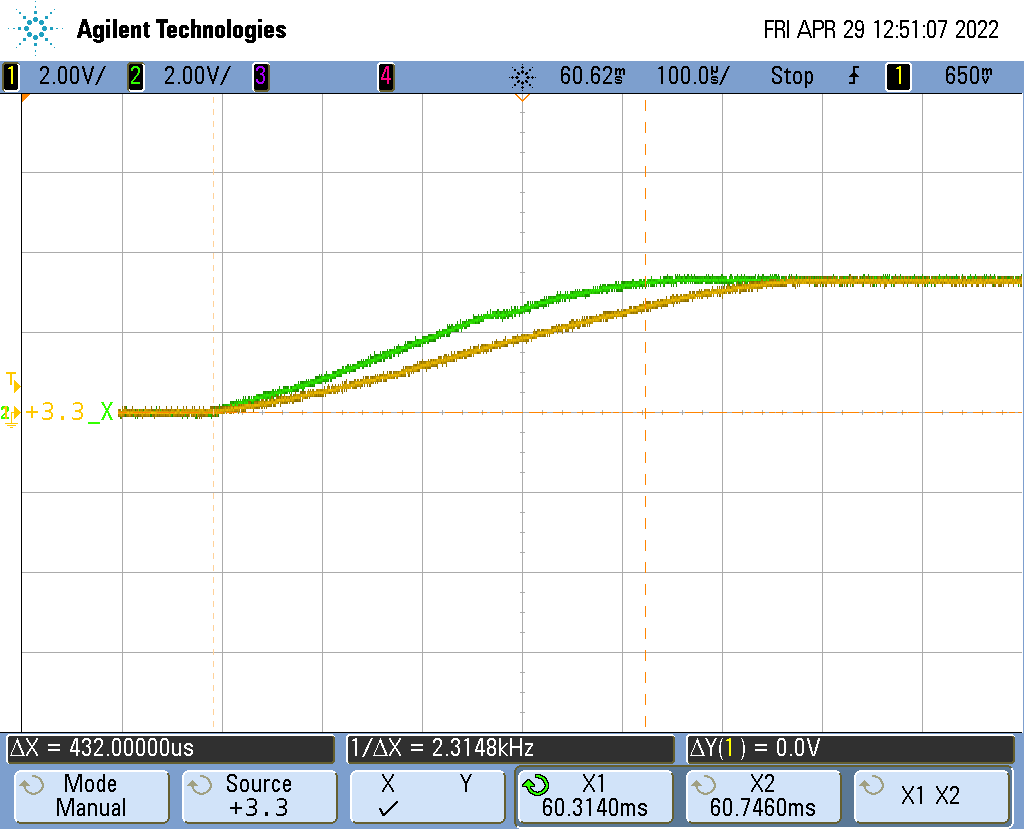
Task: Select the X2 60.7460ms cursor softkey
Action: tap(763, 796)
